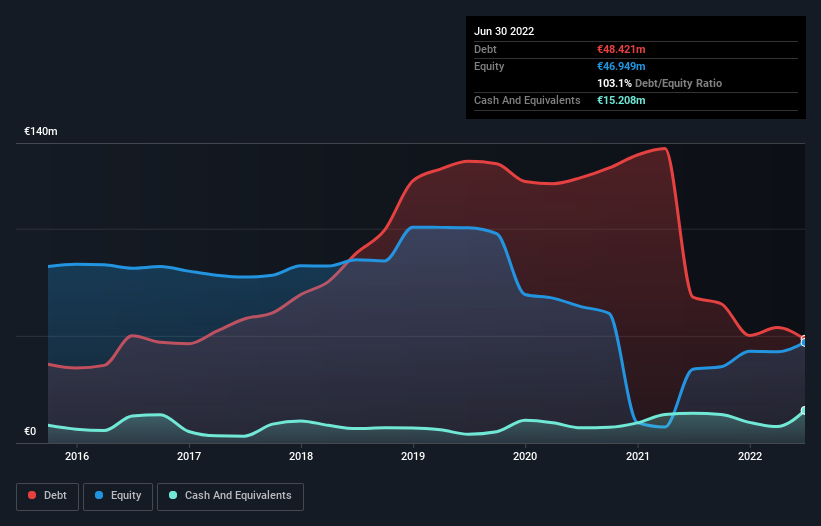Click the 103.1% Debt/Equity Ratio text
This screenshot has height=526, width=821.
pos(659,83)
